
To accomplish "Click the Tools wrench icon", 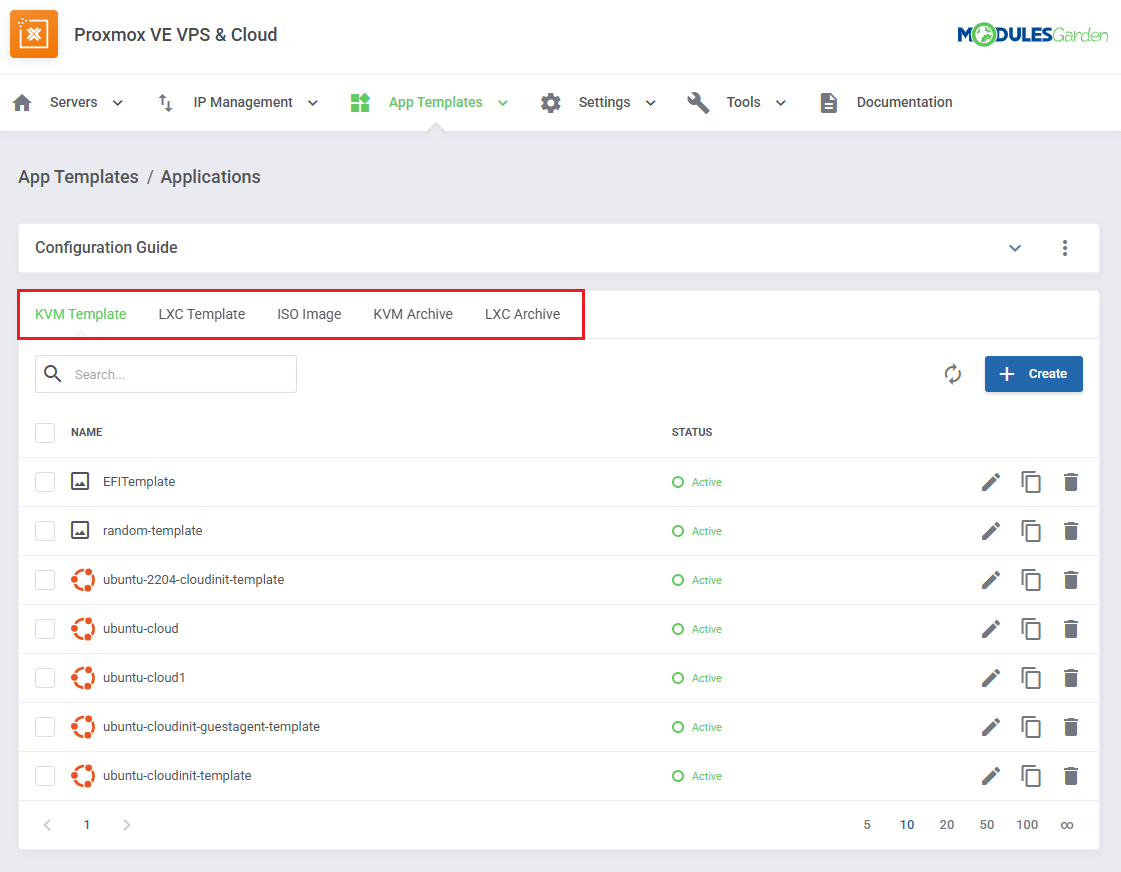I will (x=698, y=103).
